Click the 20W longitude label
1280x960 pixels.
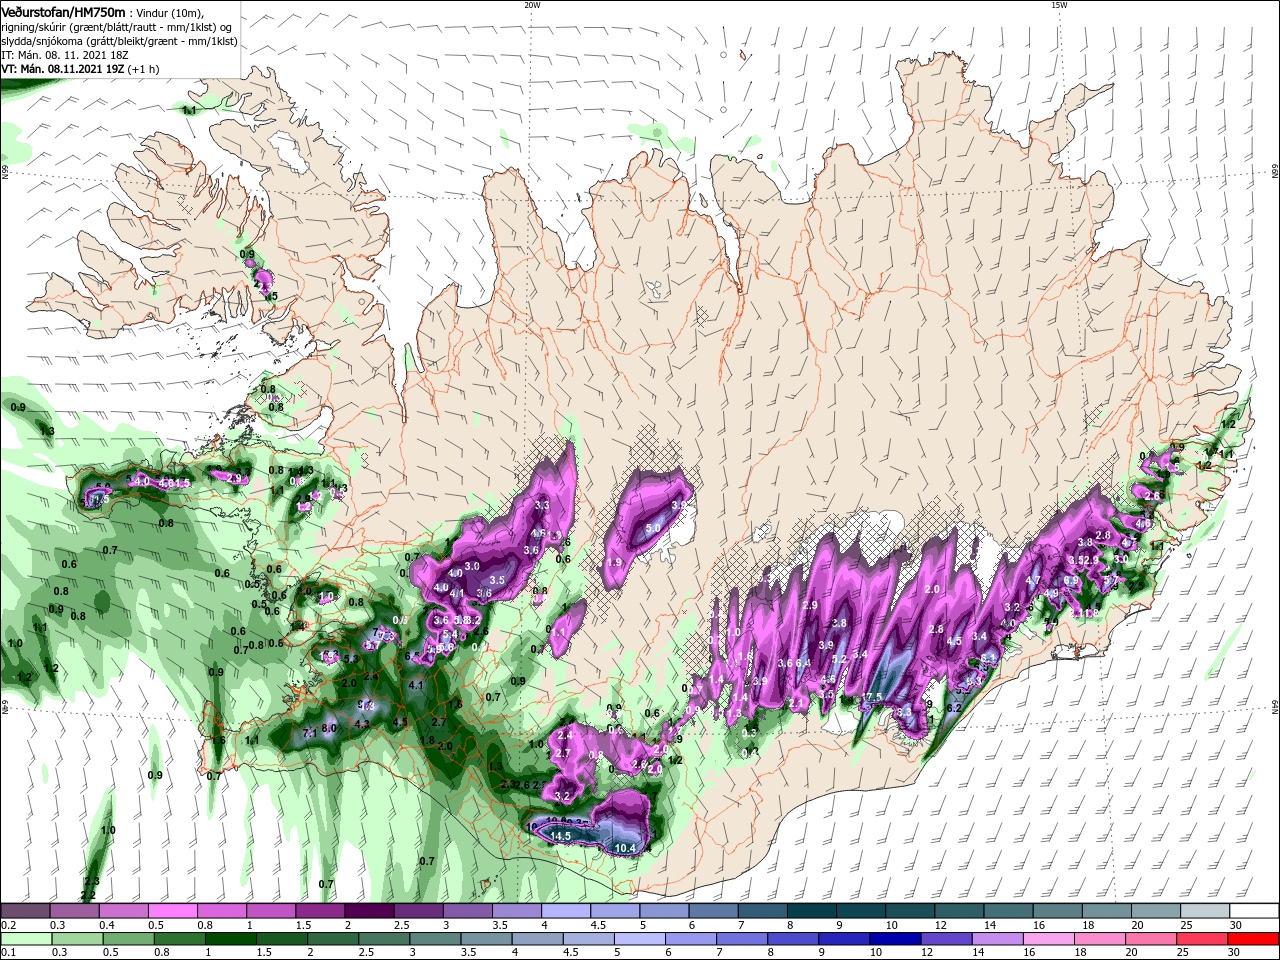(x=532, y=4)
